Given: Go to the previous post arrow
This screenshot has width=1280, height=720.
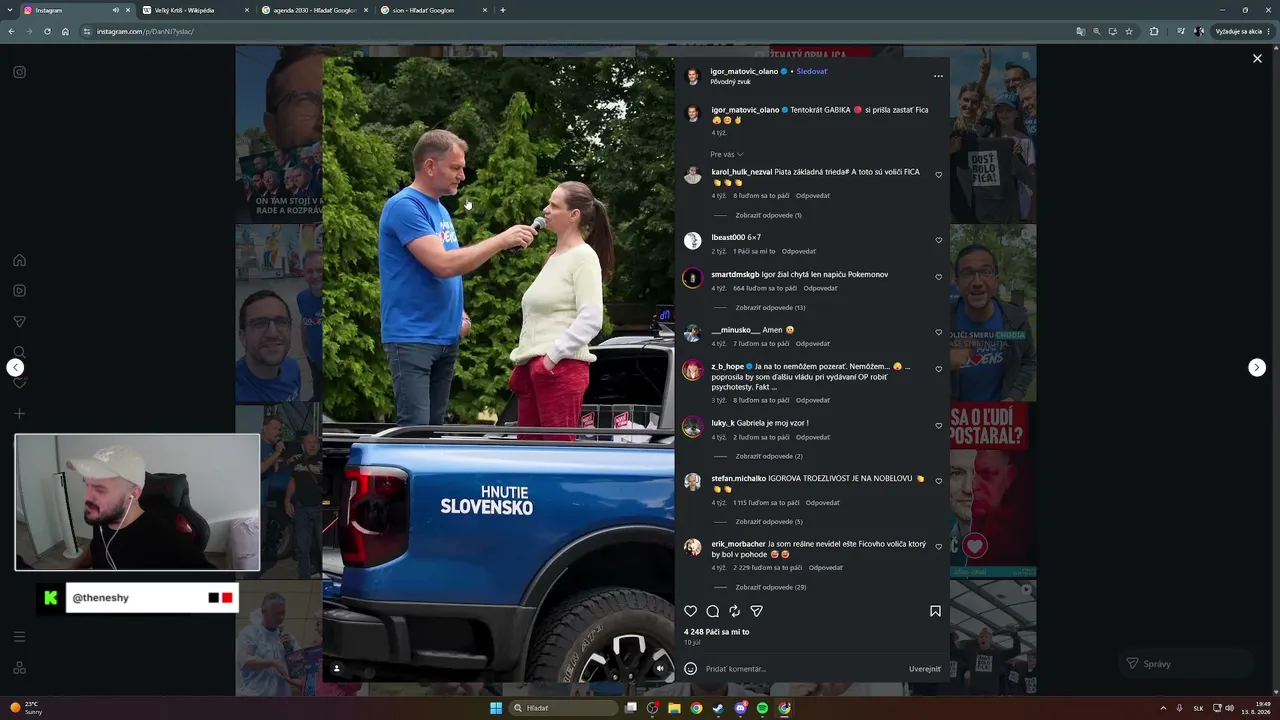Looking at the screenshot, I should click(15, 368).
